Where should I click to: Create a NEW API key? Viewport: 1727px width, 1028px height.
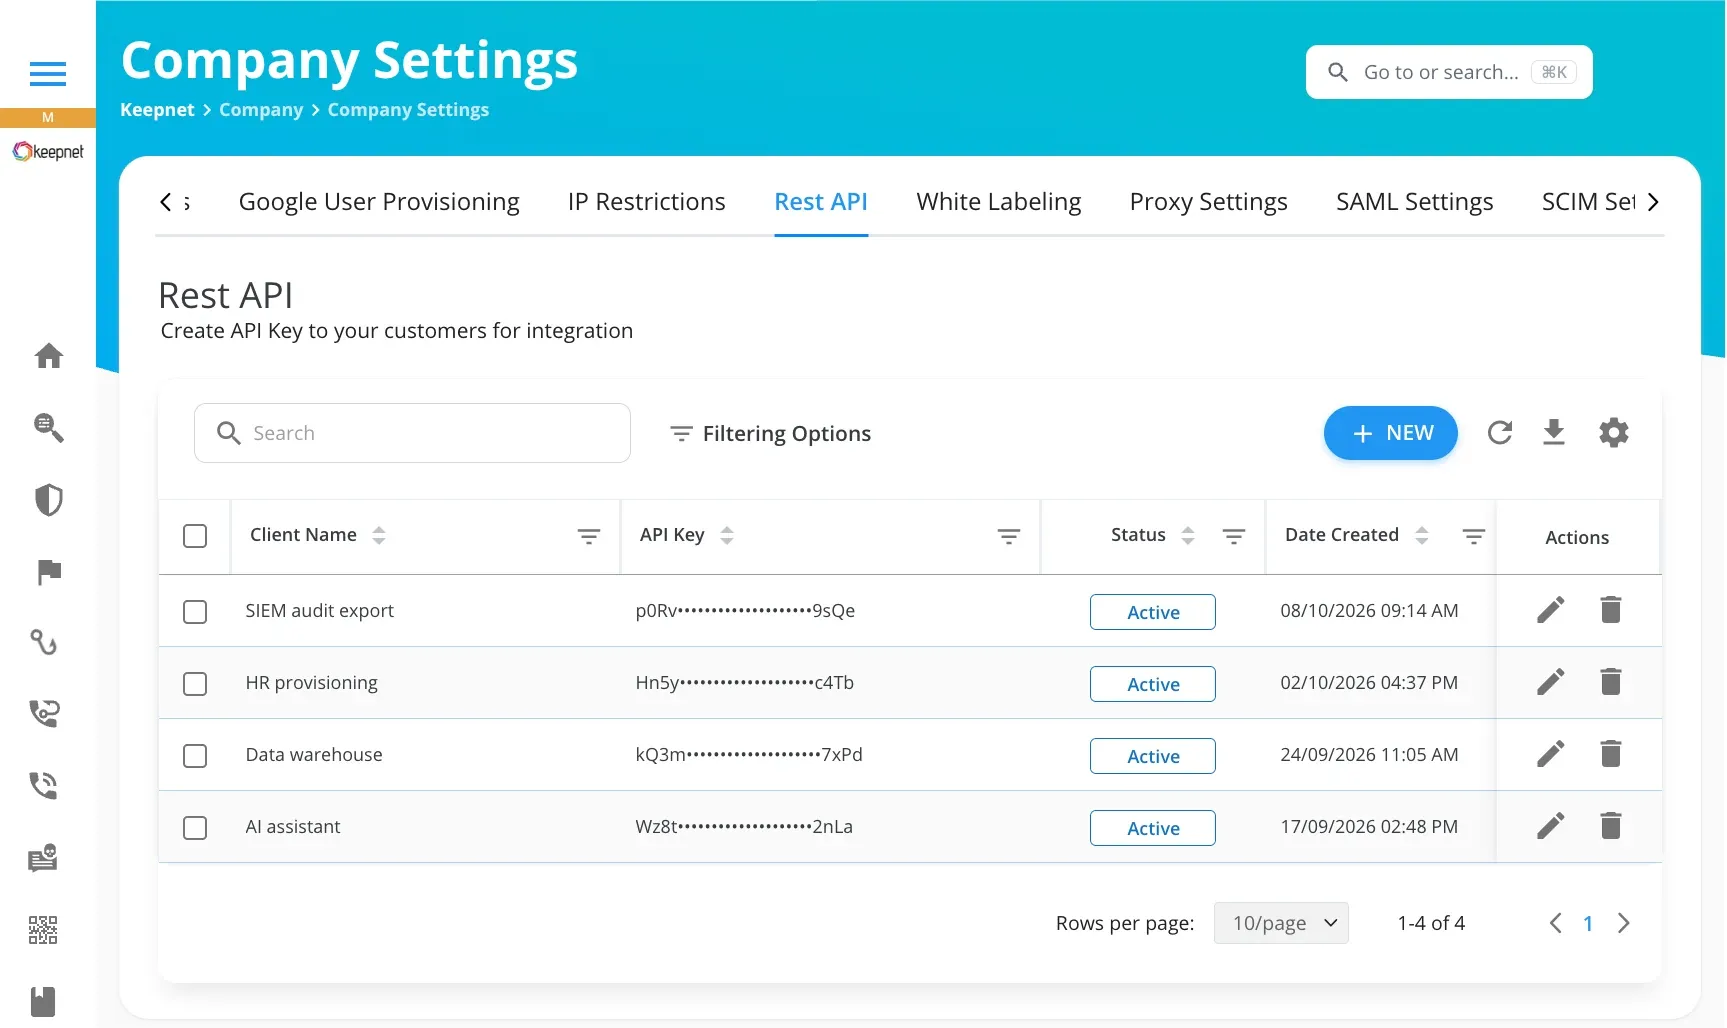[1390, 433]
